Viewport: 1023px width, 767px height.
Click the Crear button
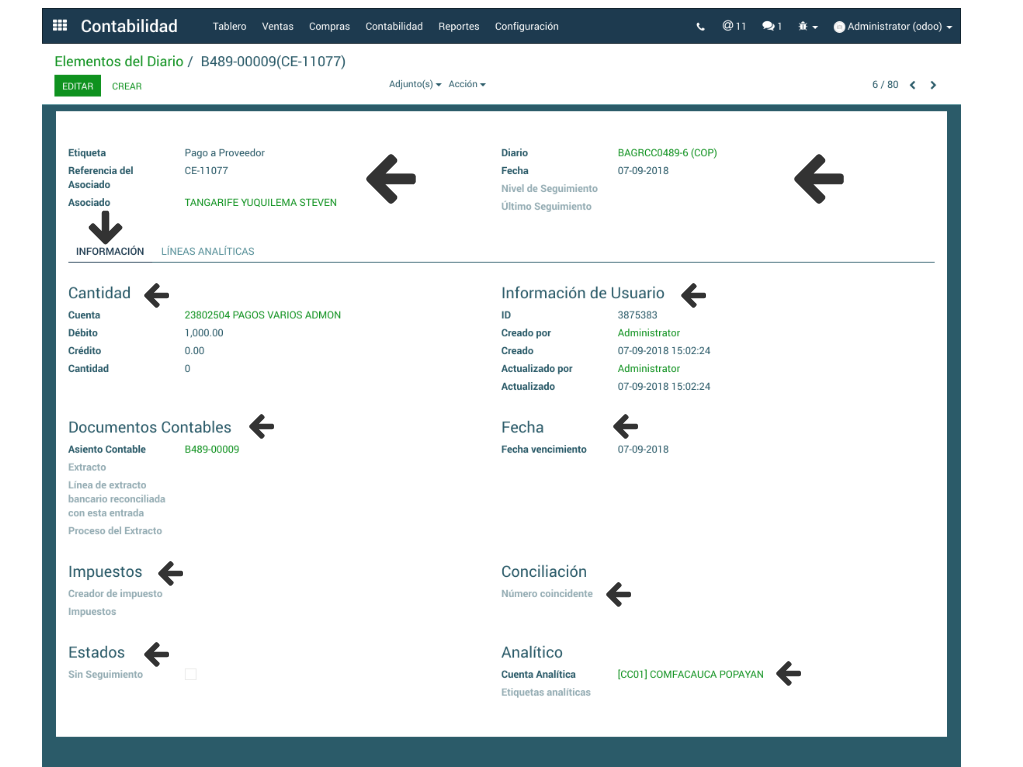point(127,87)
